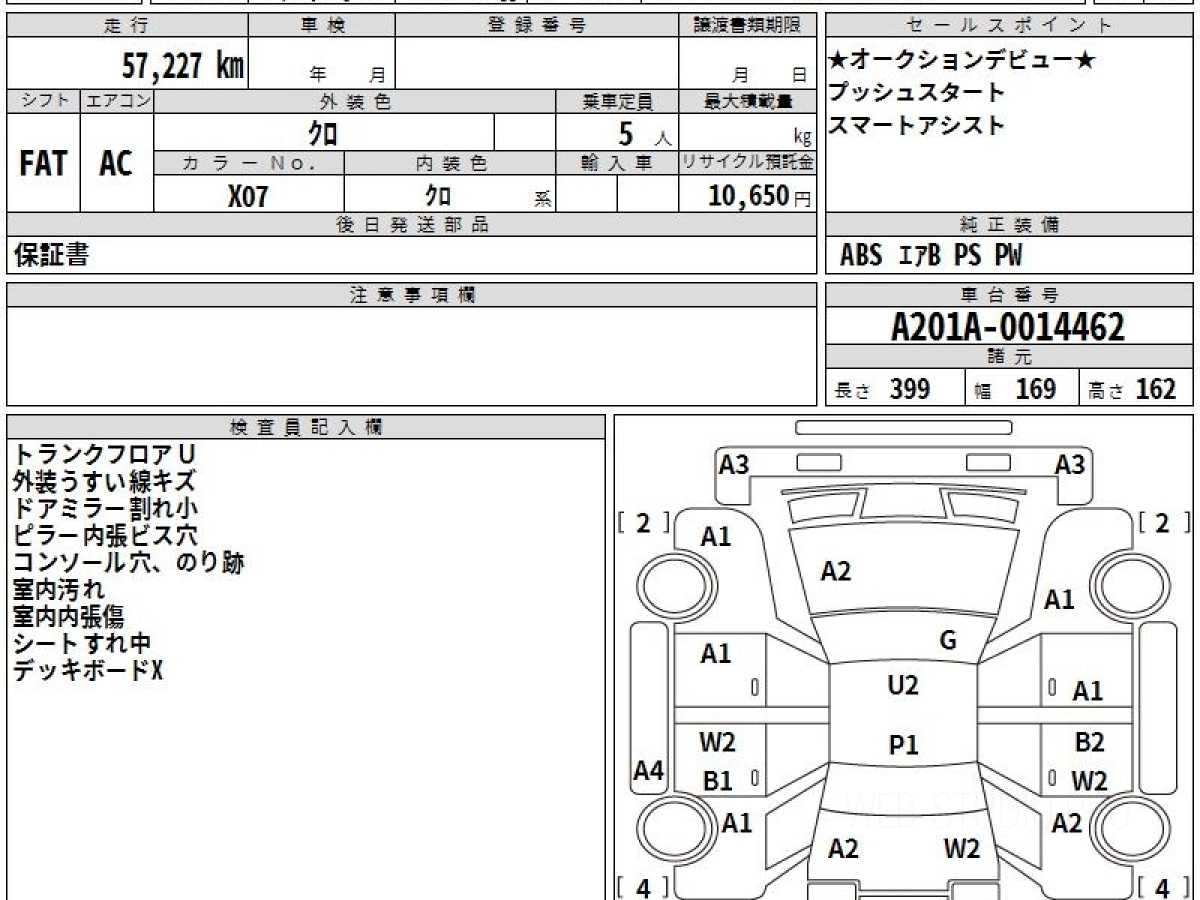Select the 諸元 header
Image resolution: width=1200 pixels, height=900 pixels.
(1009, 357)
